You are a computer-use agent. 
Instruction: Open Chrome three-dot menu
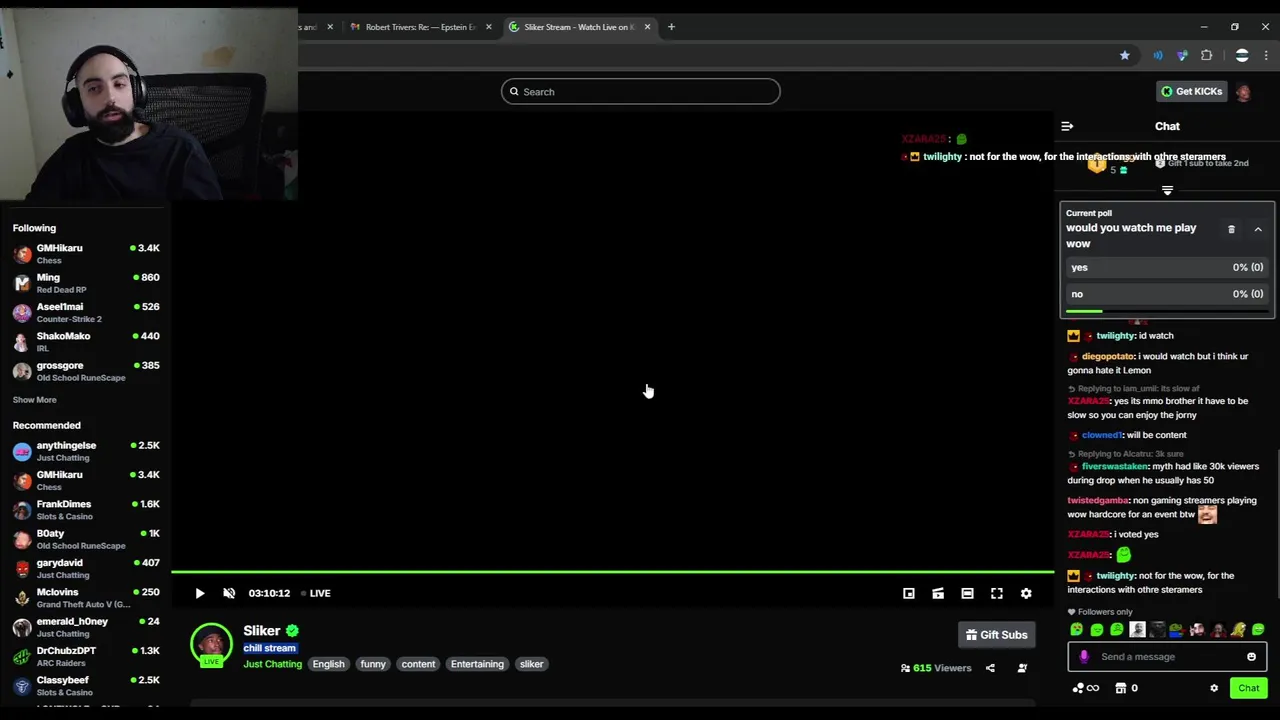(x=1266, y=55)
